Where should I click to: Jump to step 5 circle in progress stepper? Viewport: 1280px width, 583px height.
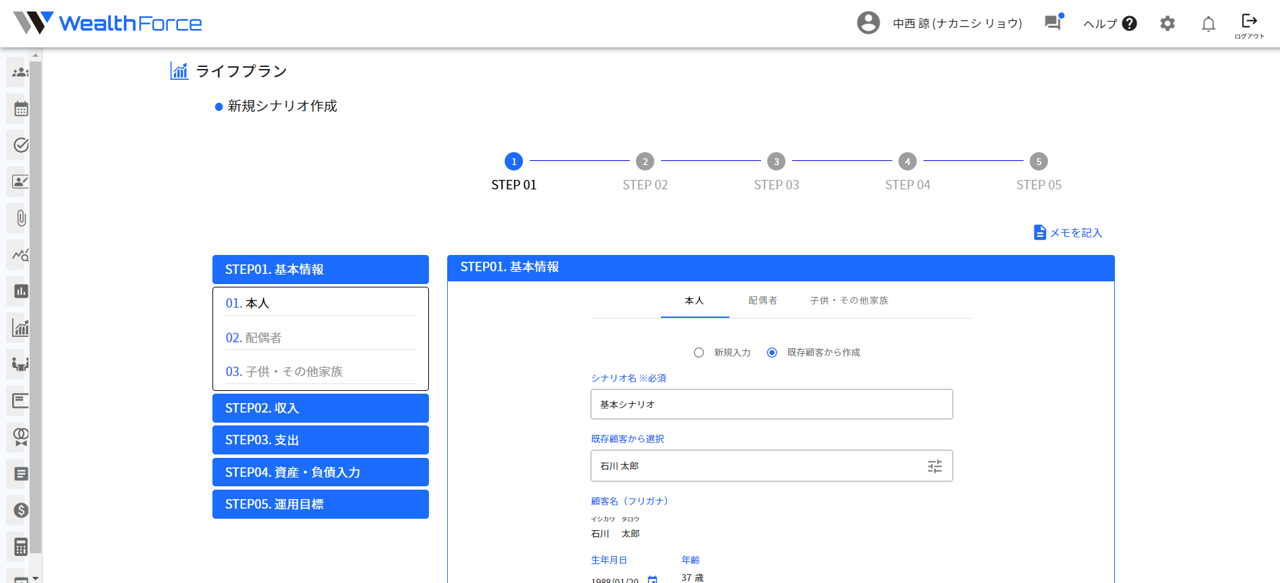coord(1039,161)
